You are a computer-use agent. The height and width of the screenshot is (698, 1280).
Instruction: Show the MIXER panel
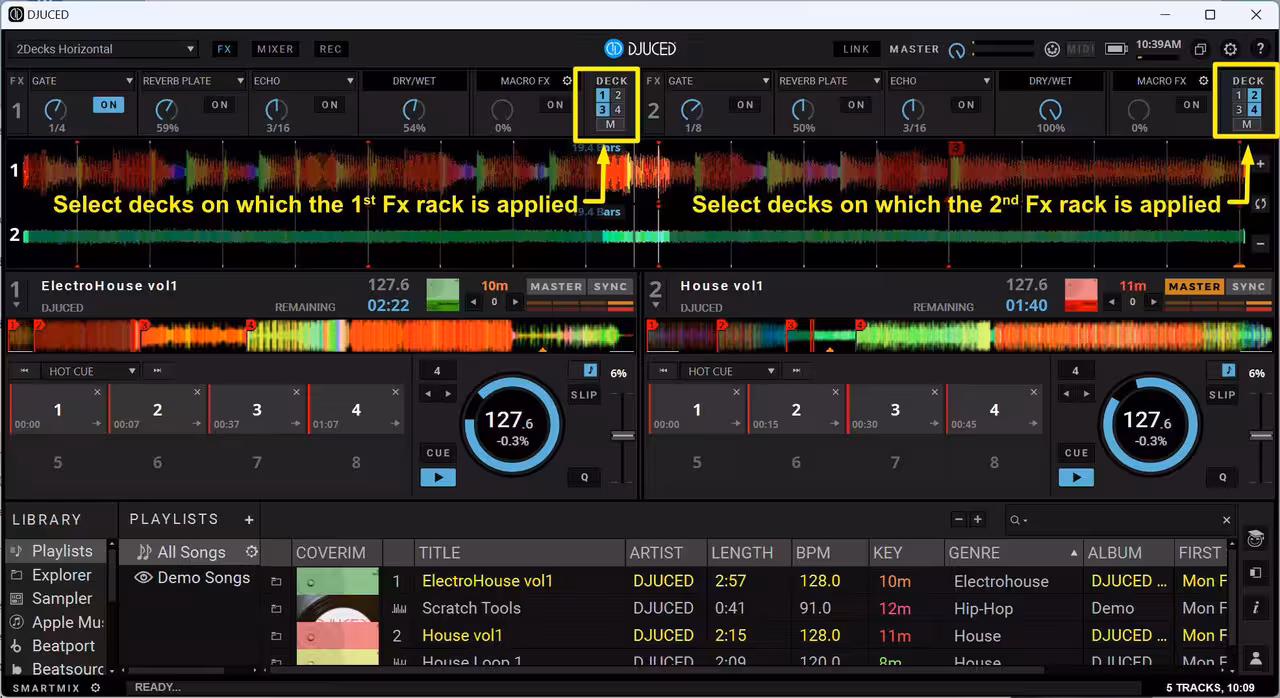click(275, 49)
